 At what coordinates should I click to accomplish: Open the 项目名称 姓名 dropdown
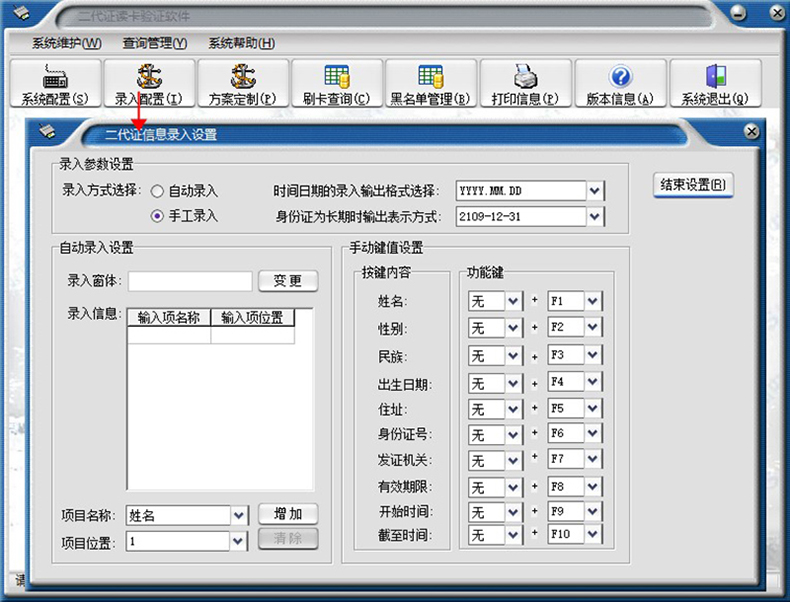(x=239, y=516)
